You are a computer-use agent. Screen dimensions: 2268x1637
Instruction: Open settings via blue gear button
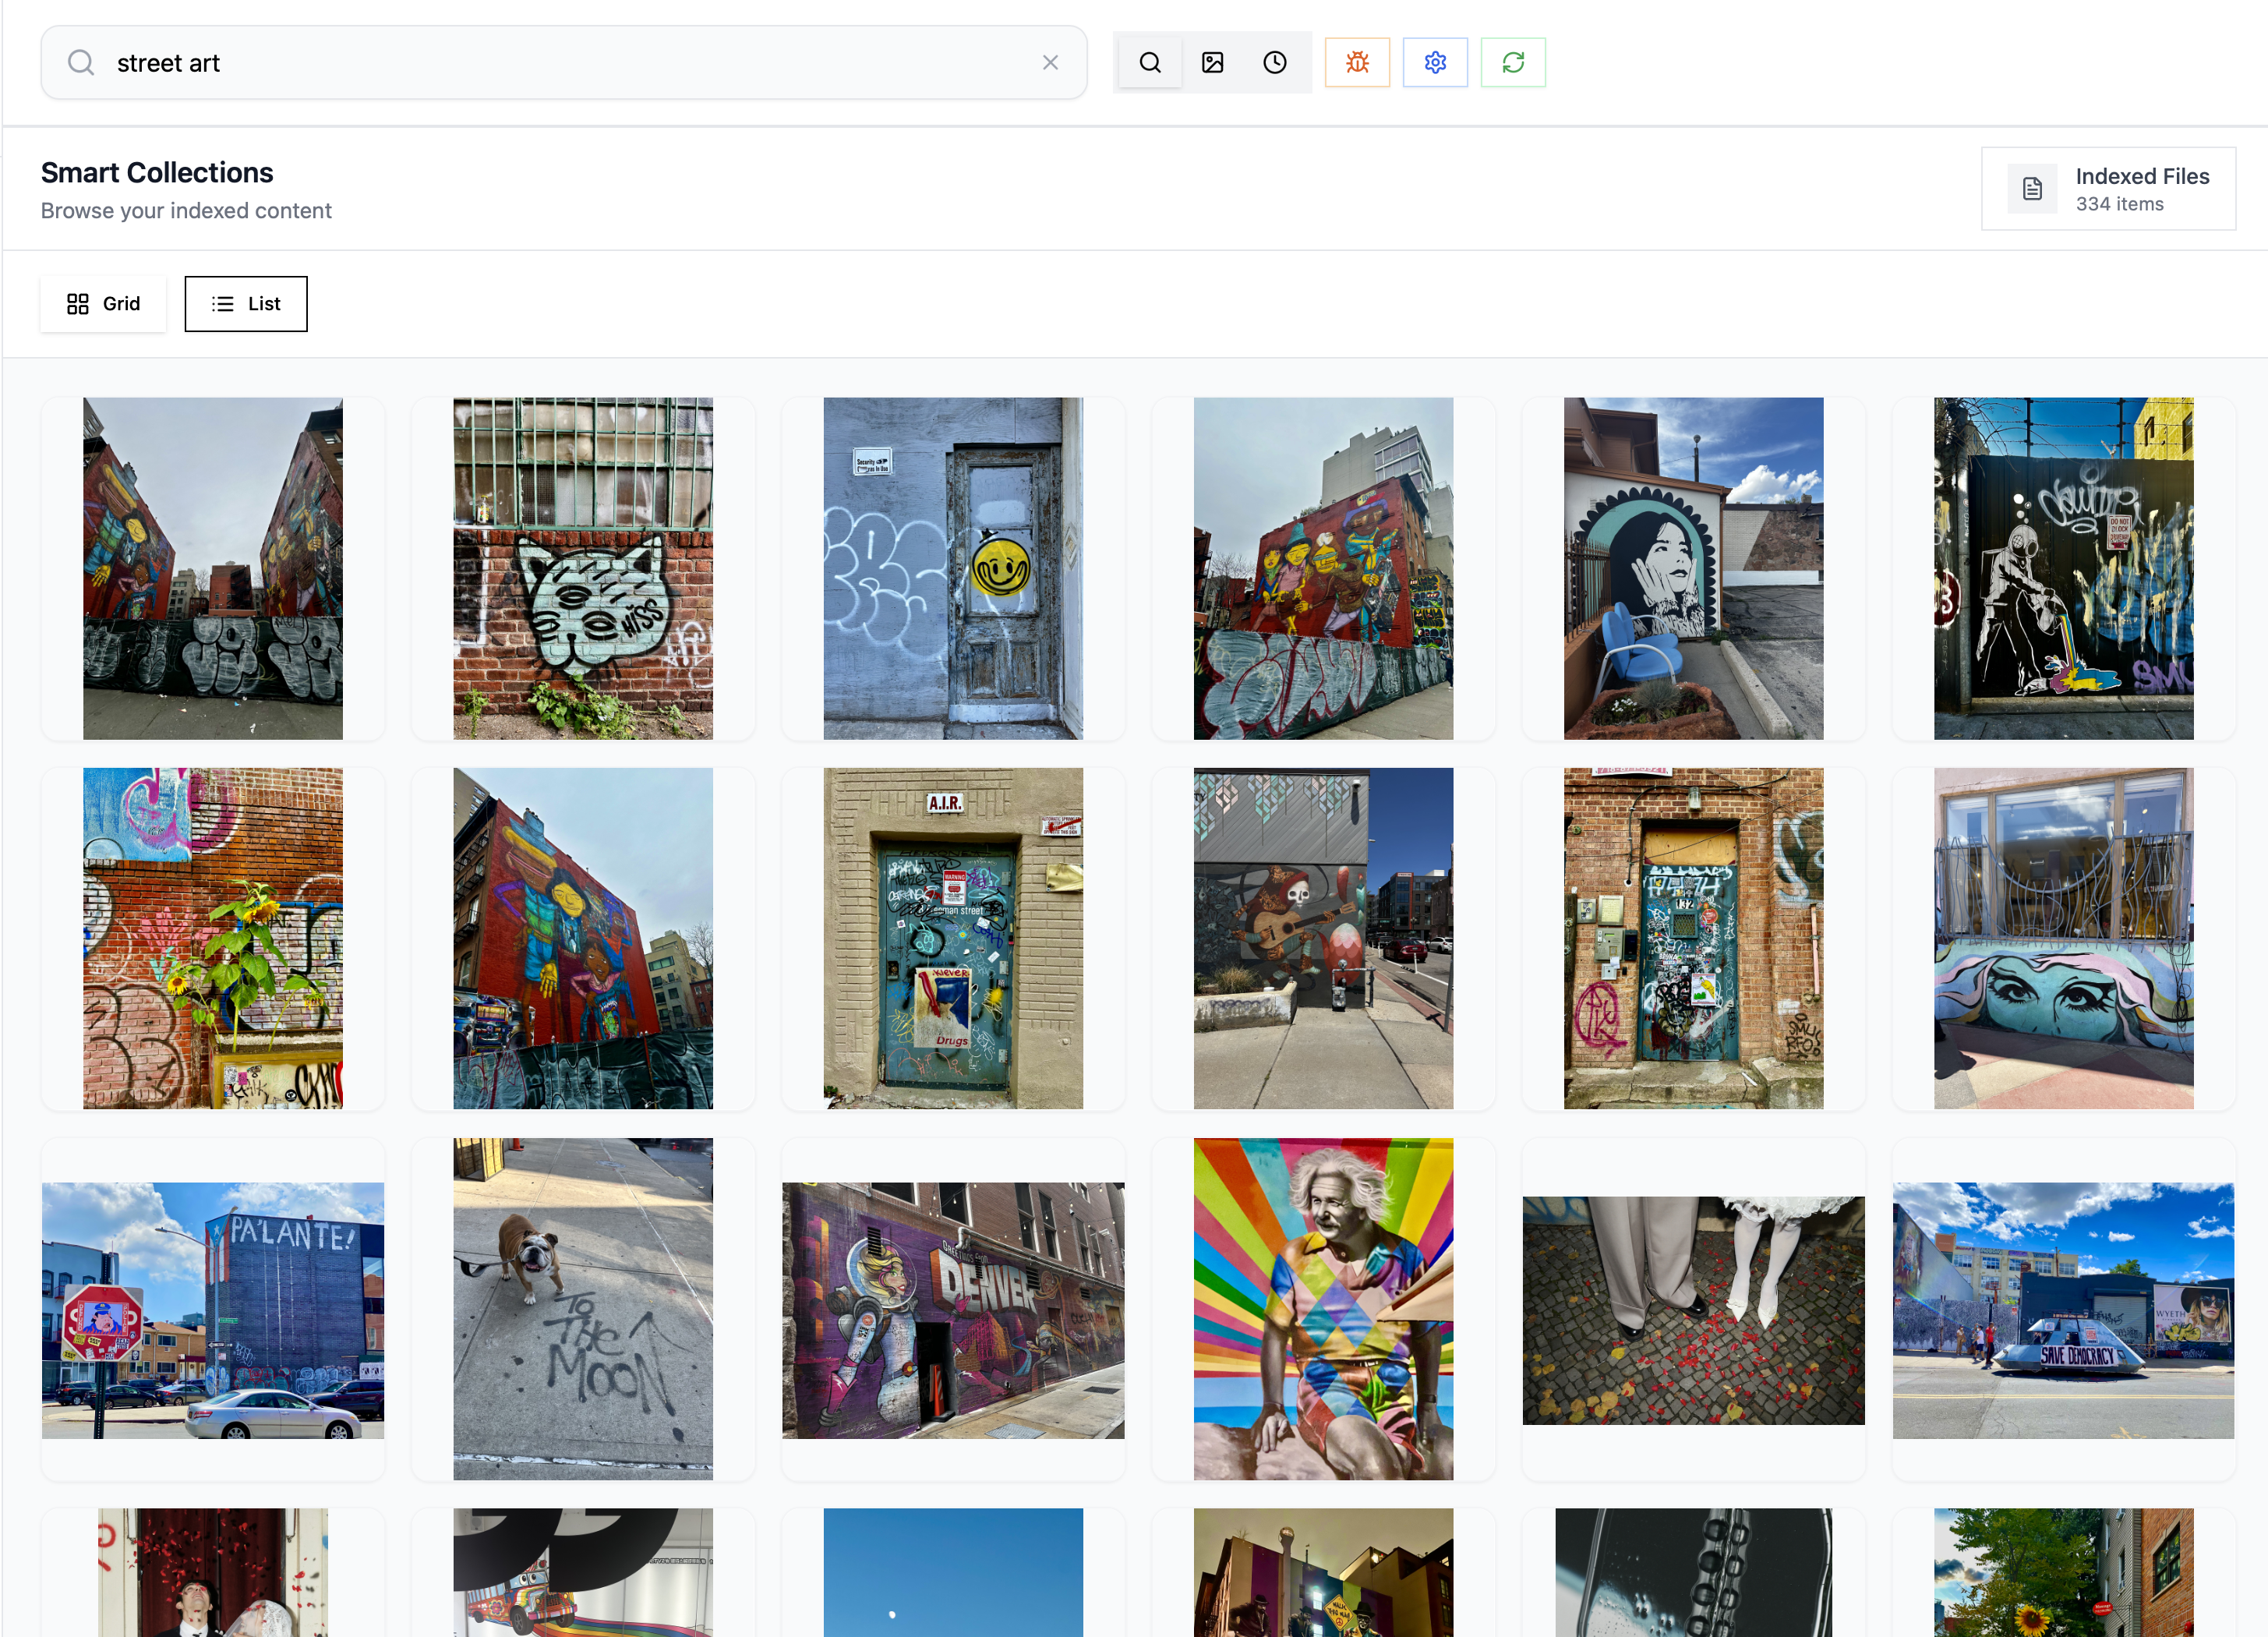pyautogui.click(x=1435, y=63)
